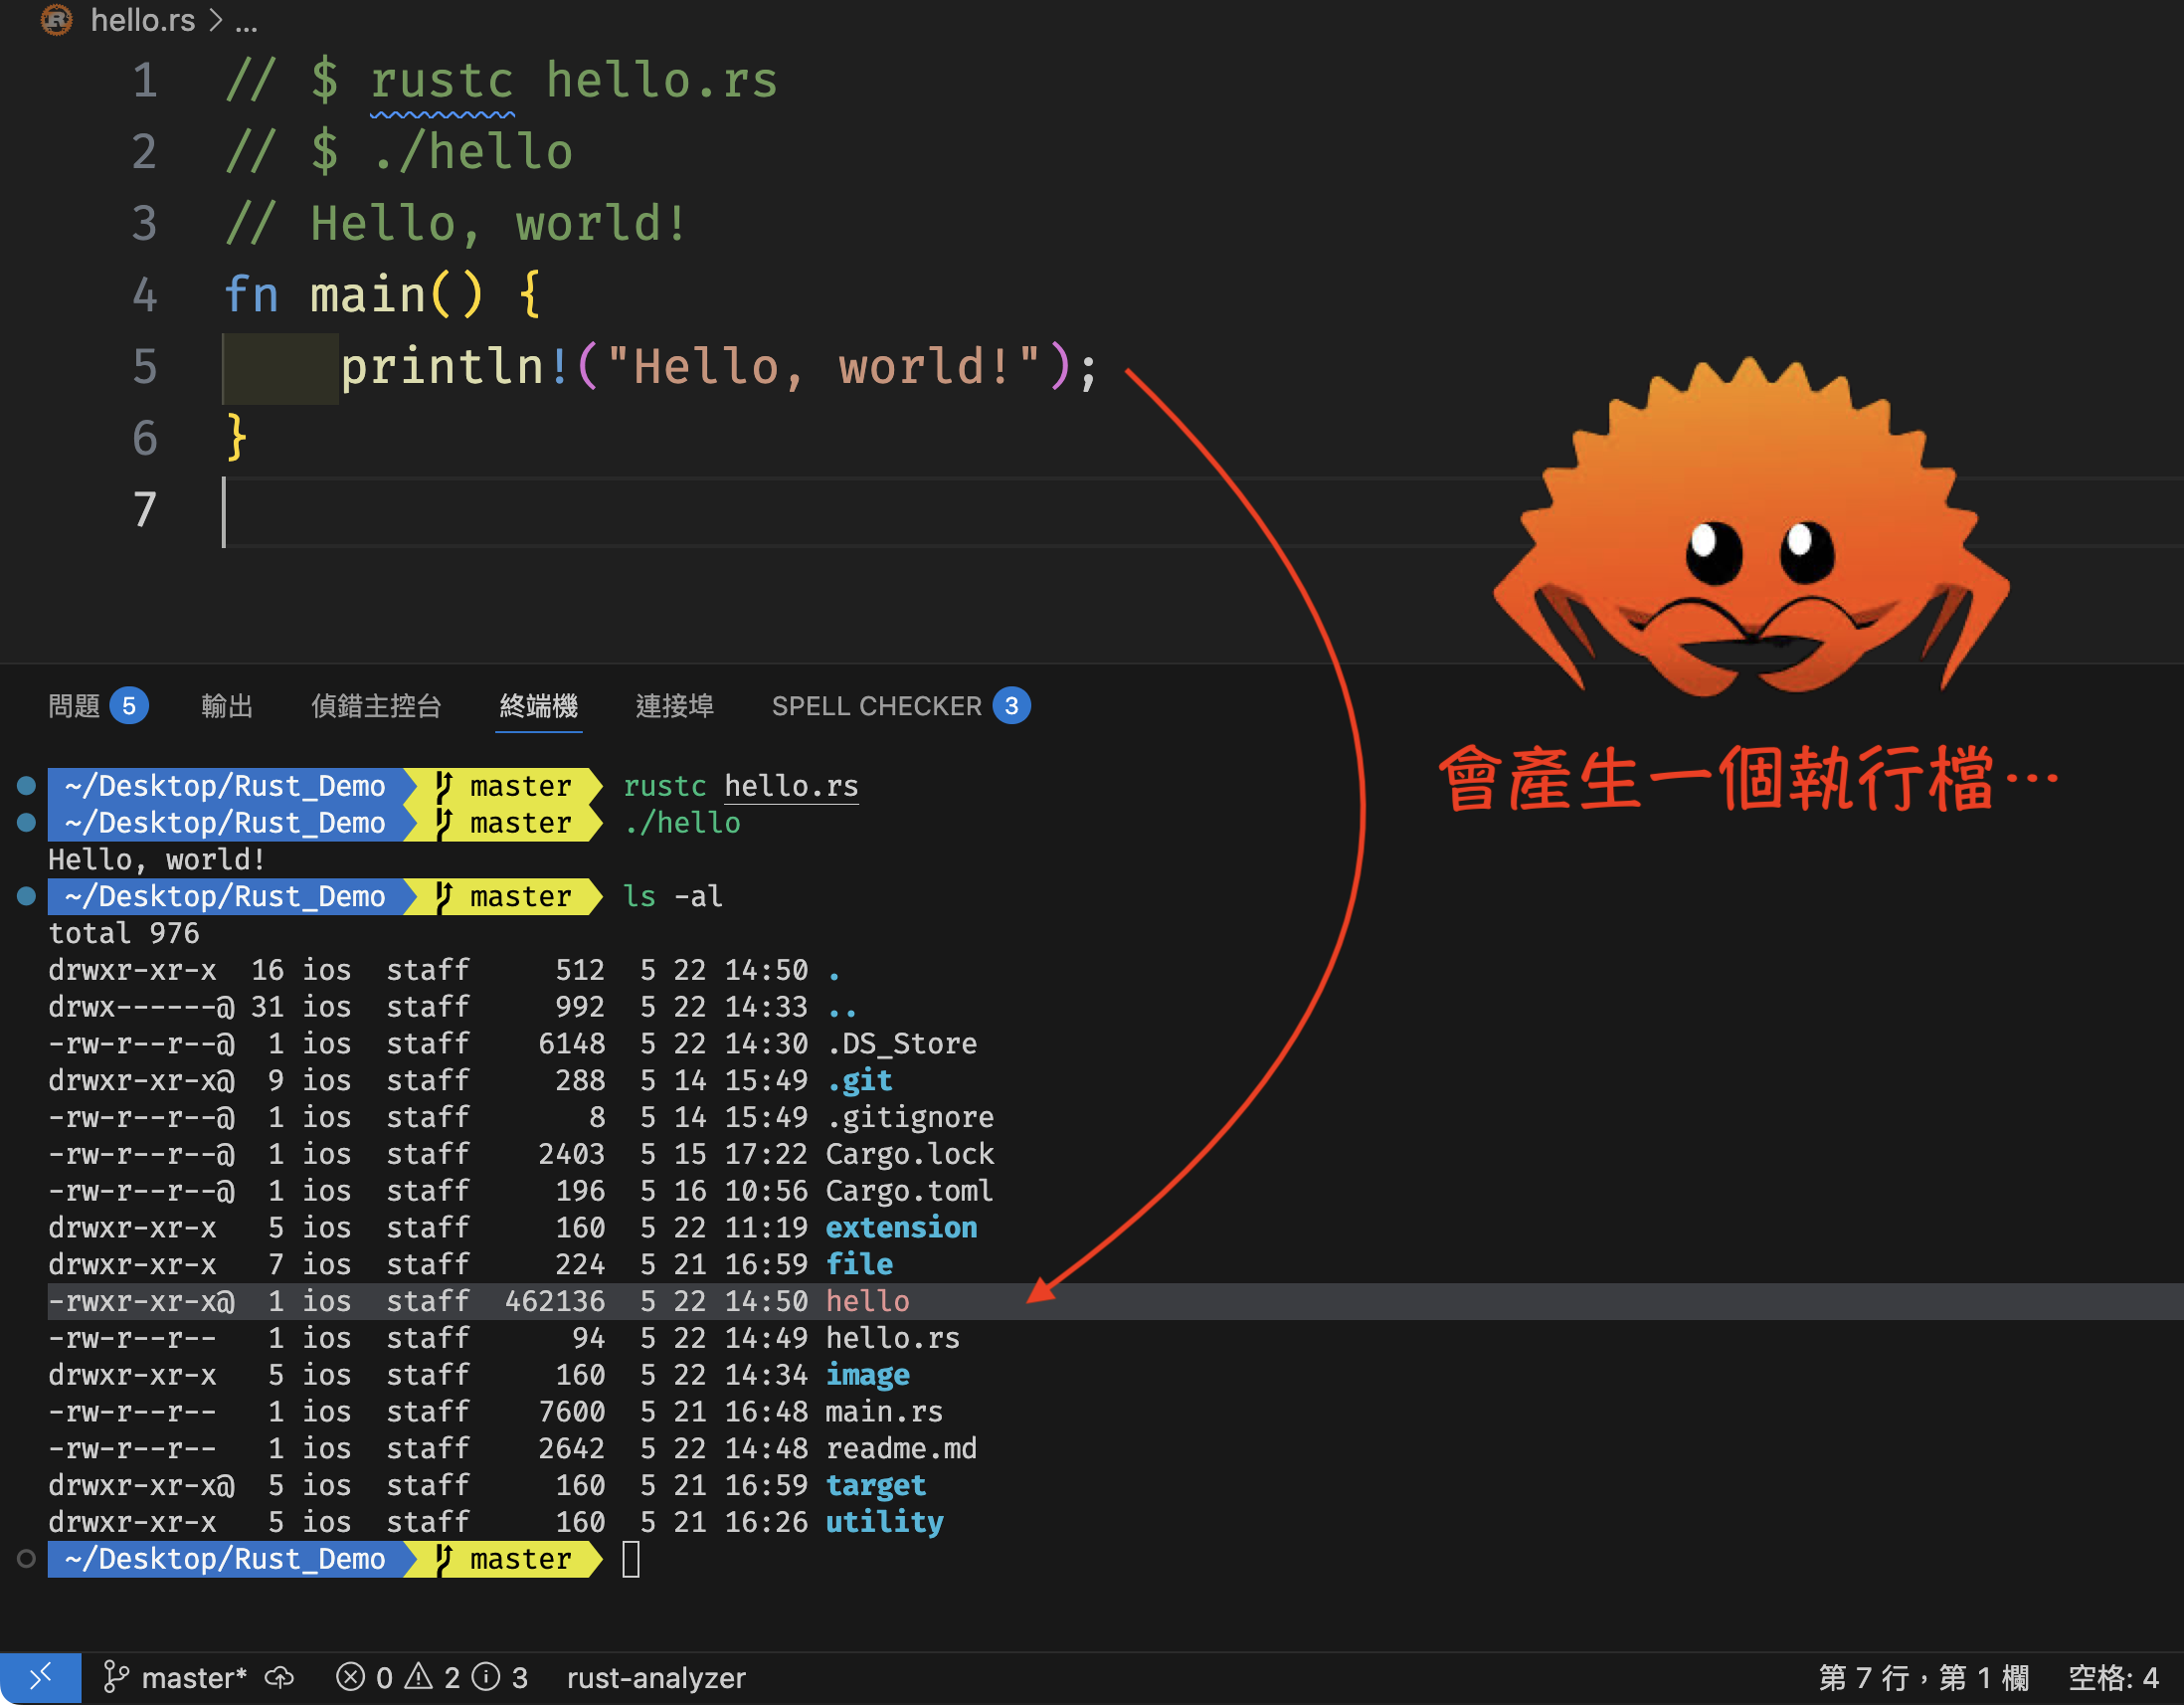This screenshot has width=2184, height=1705.
Task: Click the SPELL CHECKER badge 3
Action: [x=1012, y=706]
